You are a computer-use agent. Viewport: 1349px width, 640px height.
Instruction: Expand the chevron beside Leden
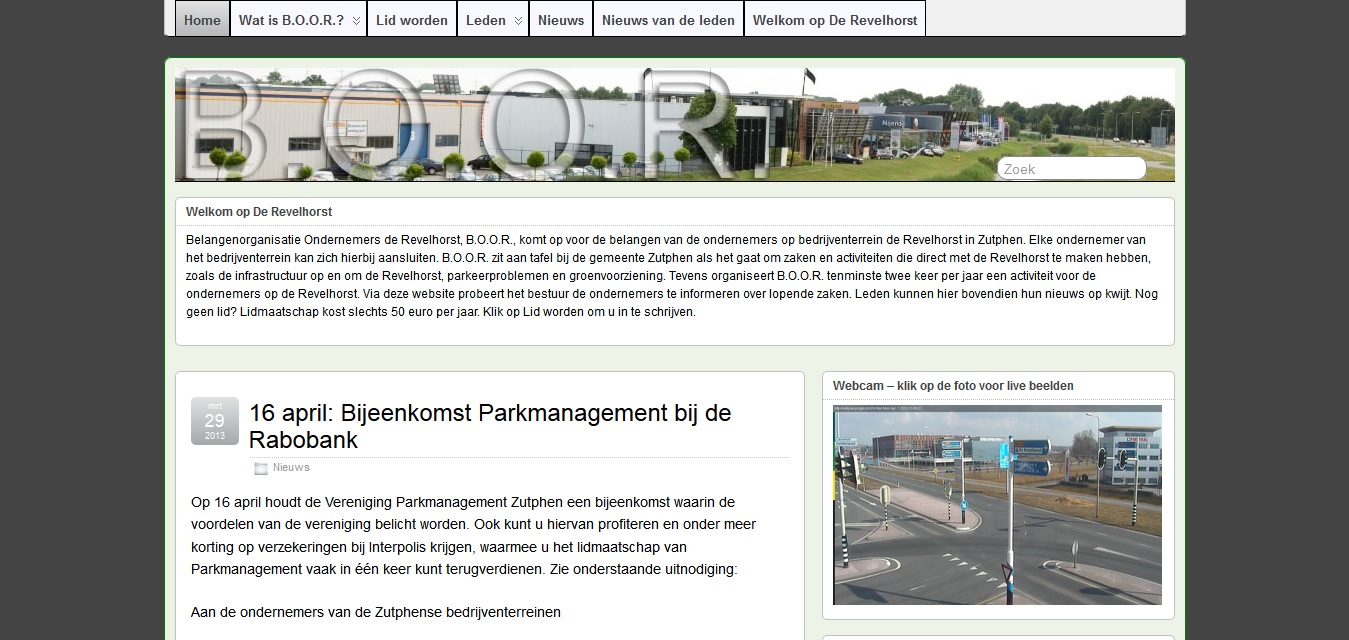(518, 21)
